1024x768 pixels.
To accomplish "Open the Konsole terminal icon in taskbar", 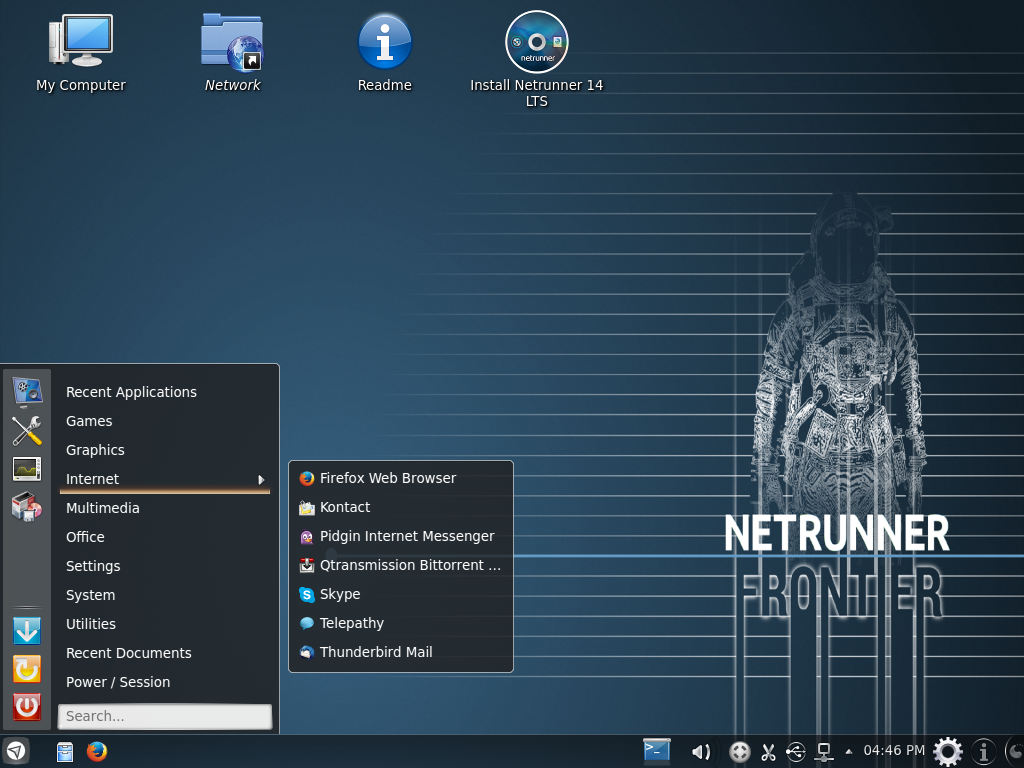I will tap(657, 750).
